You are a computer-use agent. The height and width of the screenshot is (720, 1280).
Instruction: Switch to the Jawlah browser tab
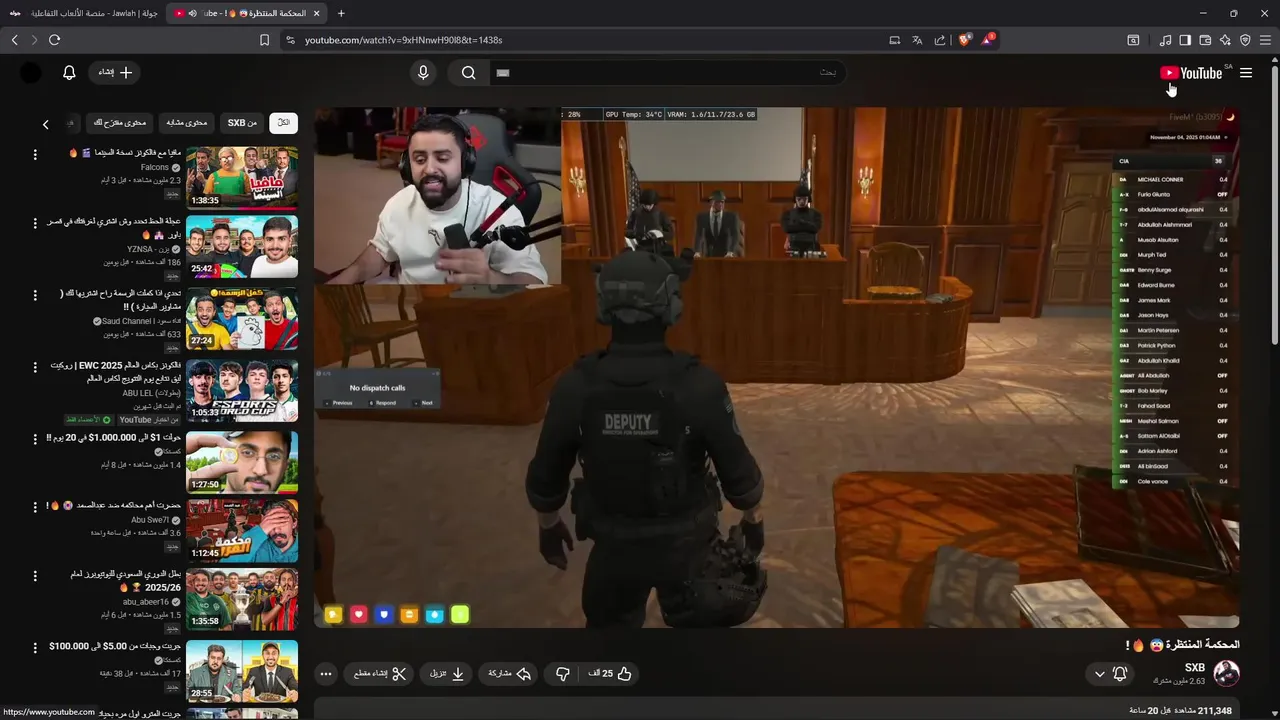pyautogui.click(x=84, y=13)
